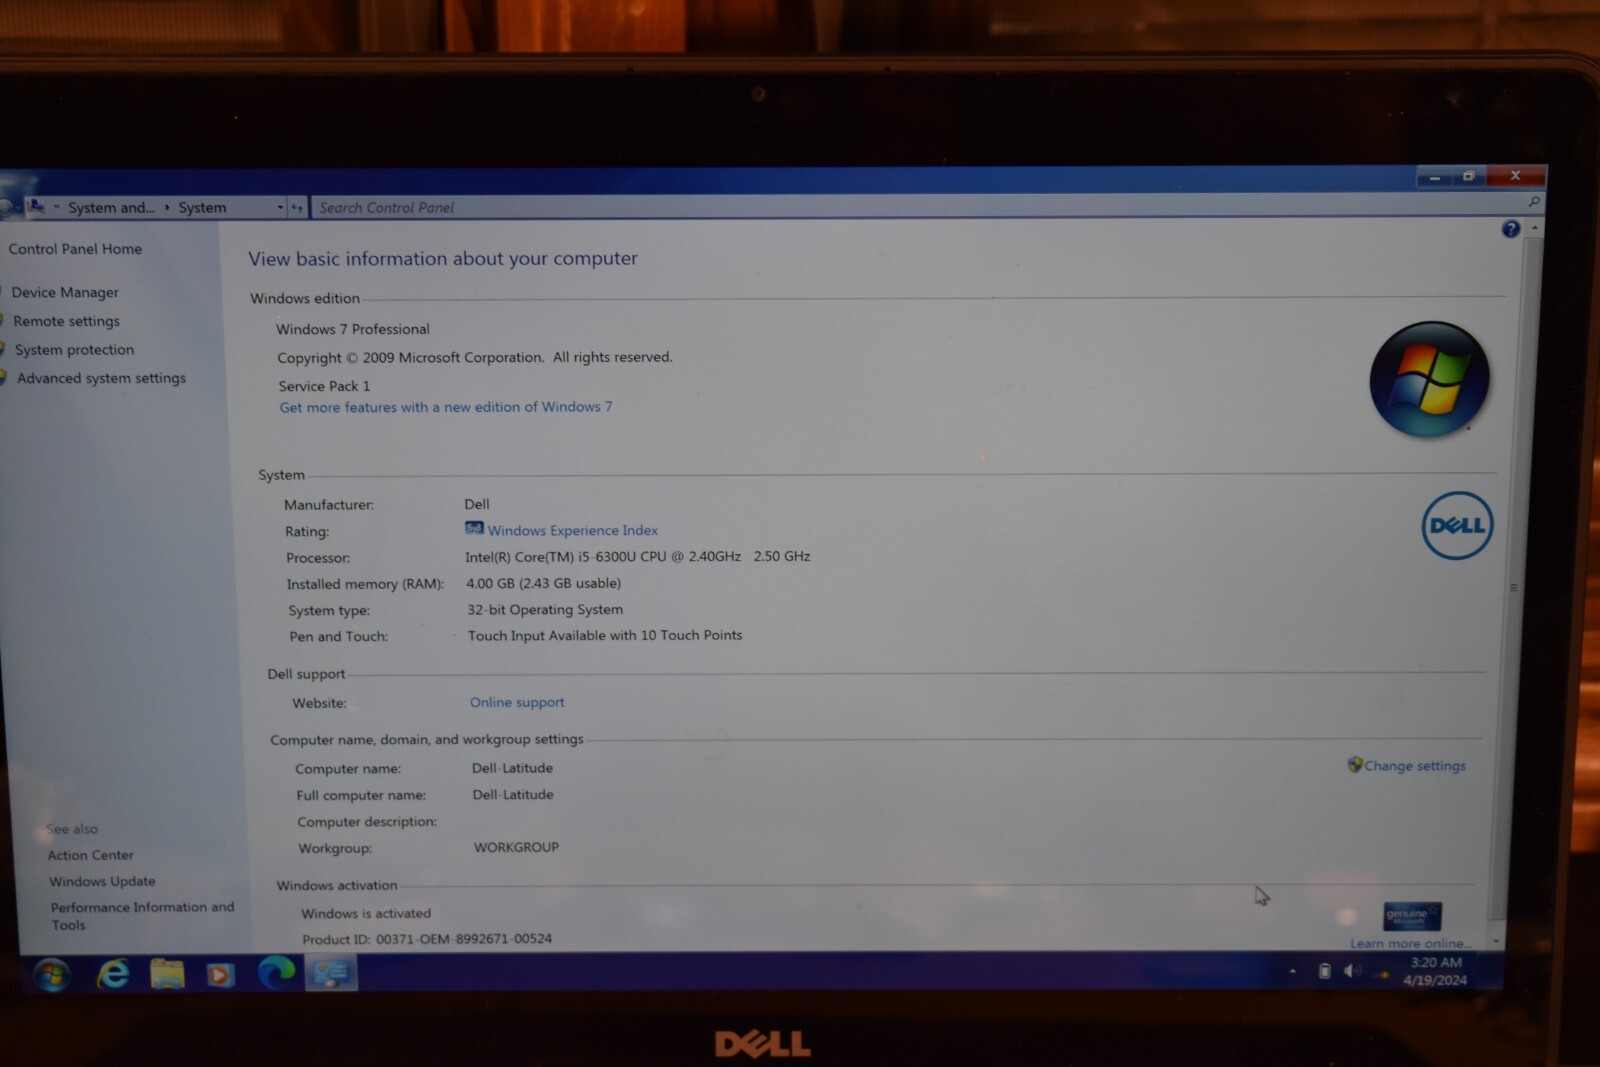Click the Computer name value Dell-Latitude

coord(512,768)
